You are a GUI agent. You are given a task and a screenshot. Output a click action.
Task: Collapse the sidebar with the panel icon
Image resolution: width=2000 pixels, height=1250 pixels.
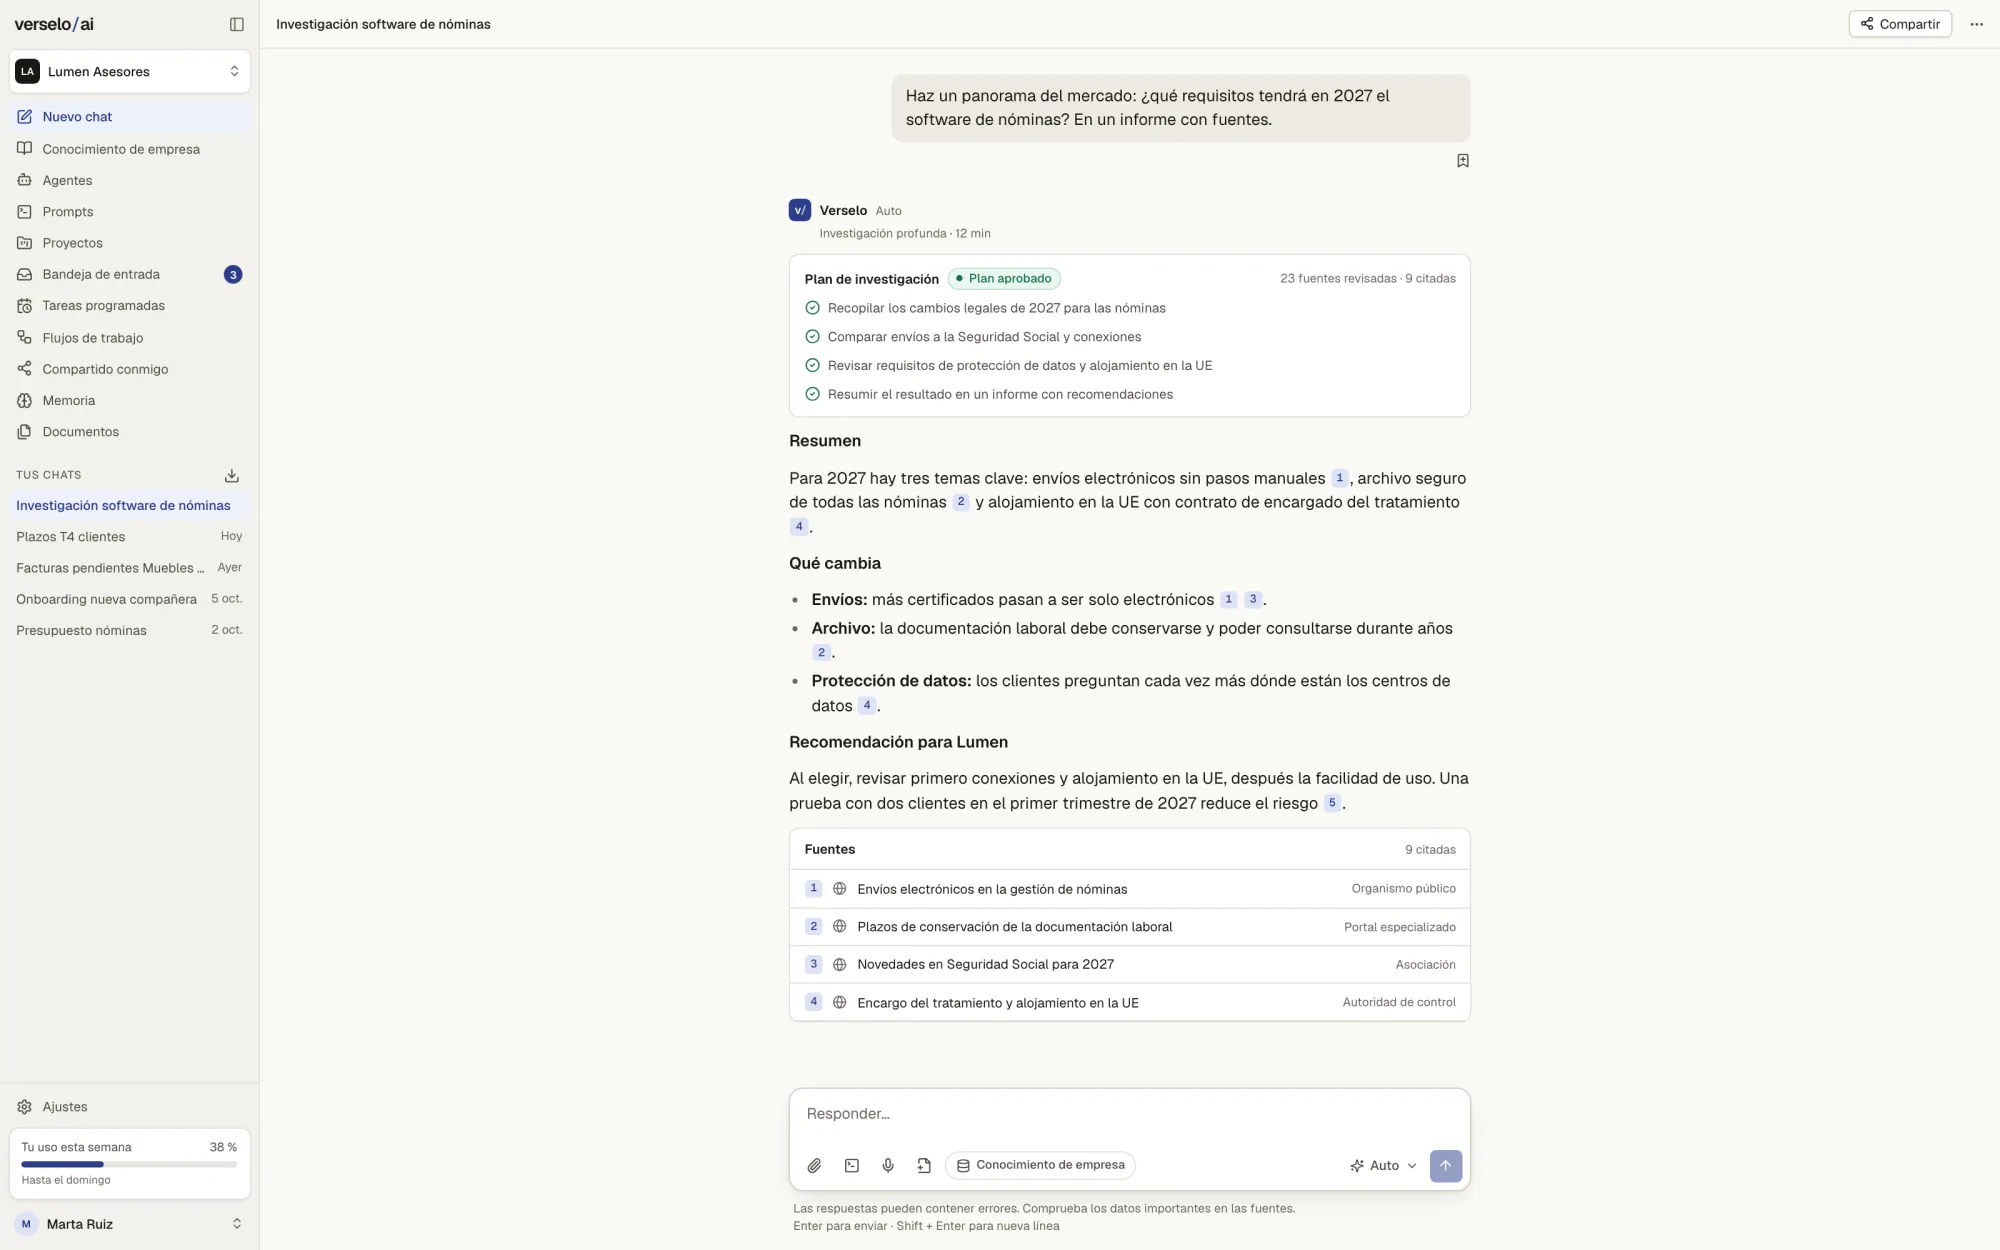(237, 24)
